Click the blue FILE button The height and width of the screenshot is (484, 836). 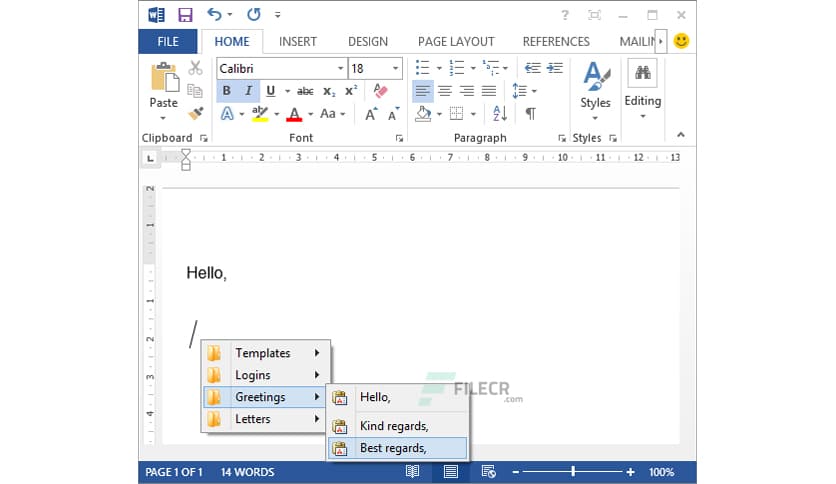coord(169,42)
